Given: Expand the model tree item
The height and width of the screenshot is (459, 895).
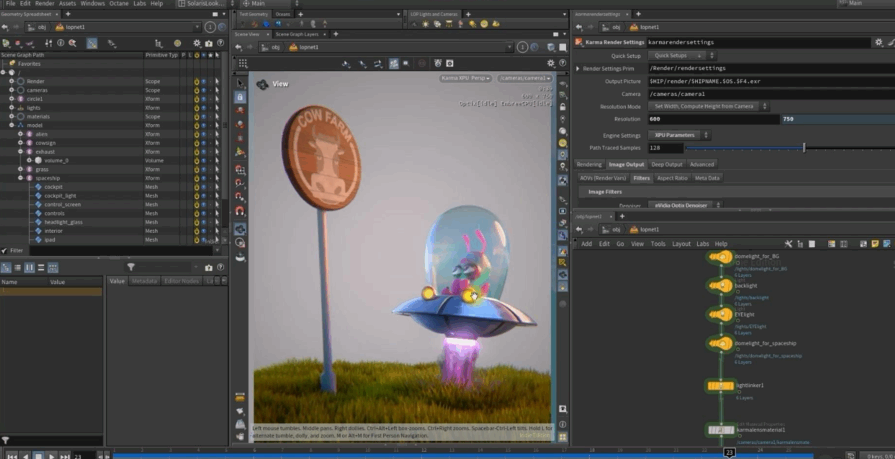Looking at the screenshot, I should (11, 125).
